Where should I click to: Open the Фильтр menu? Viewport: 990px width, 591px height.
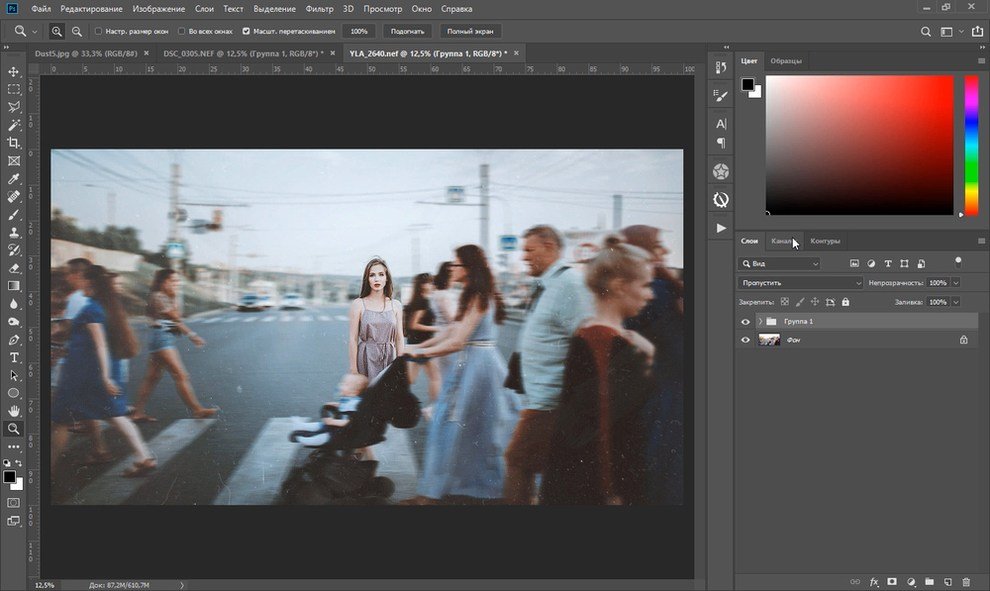coord(320,8)
